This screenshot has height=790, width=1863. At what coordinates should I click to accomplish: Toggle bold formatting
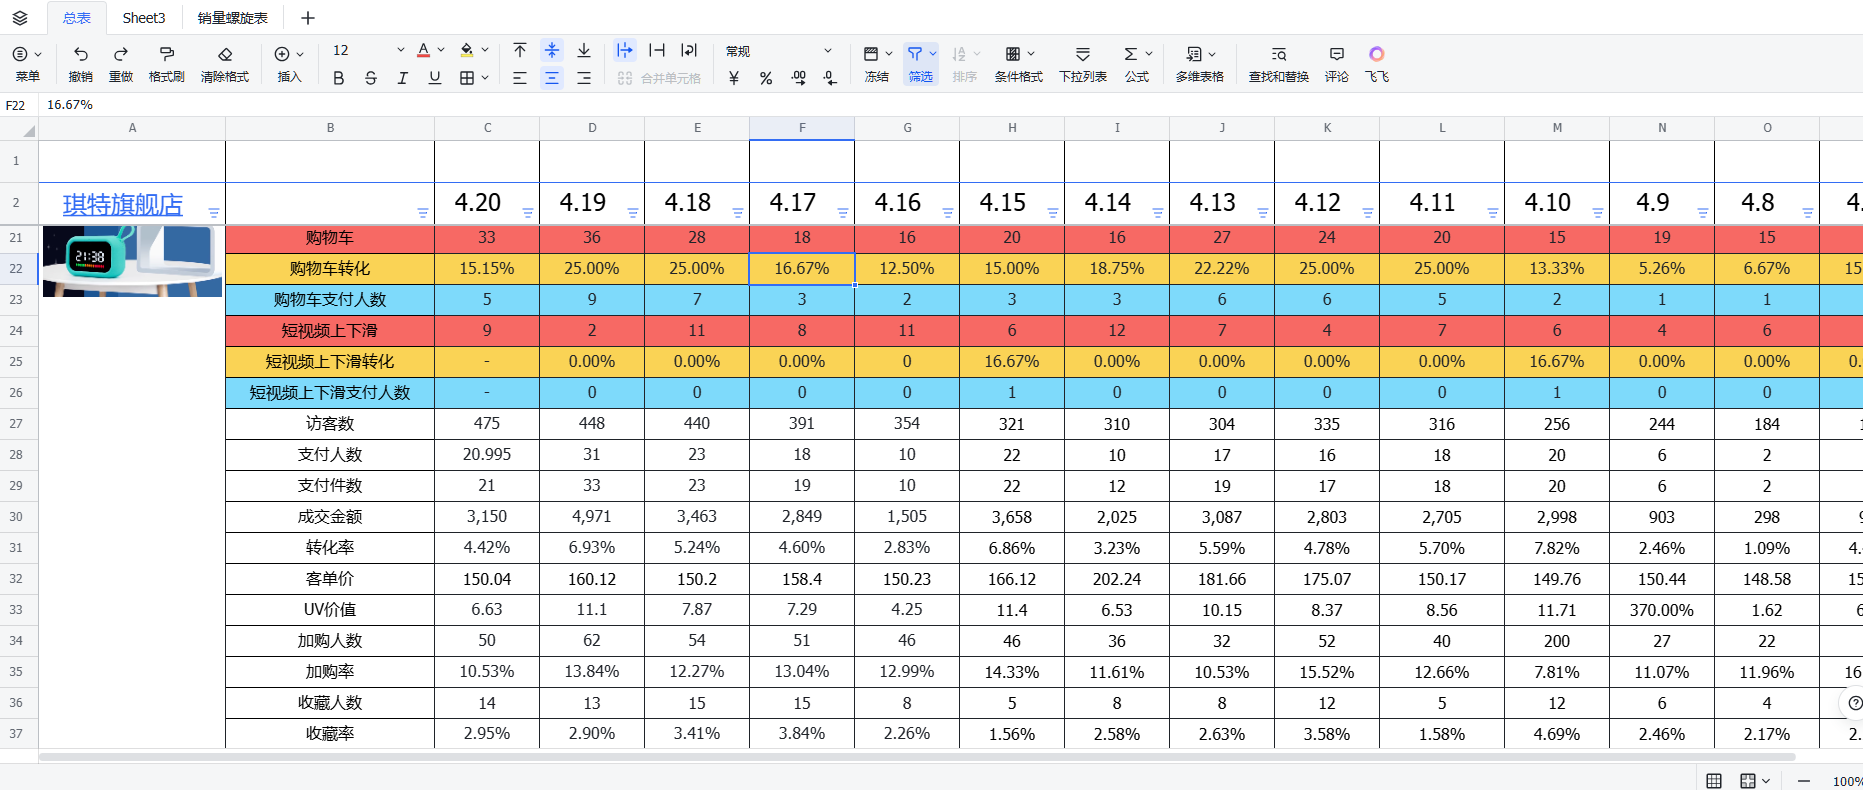339,78
